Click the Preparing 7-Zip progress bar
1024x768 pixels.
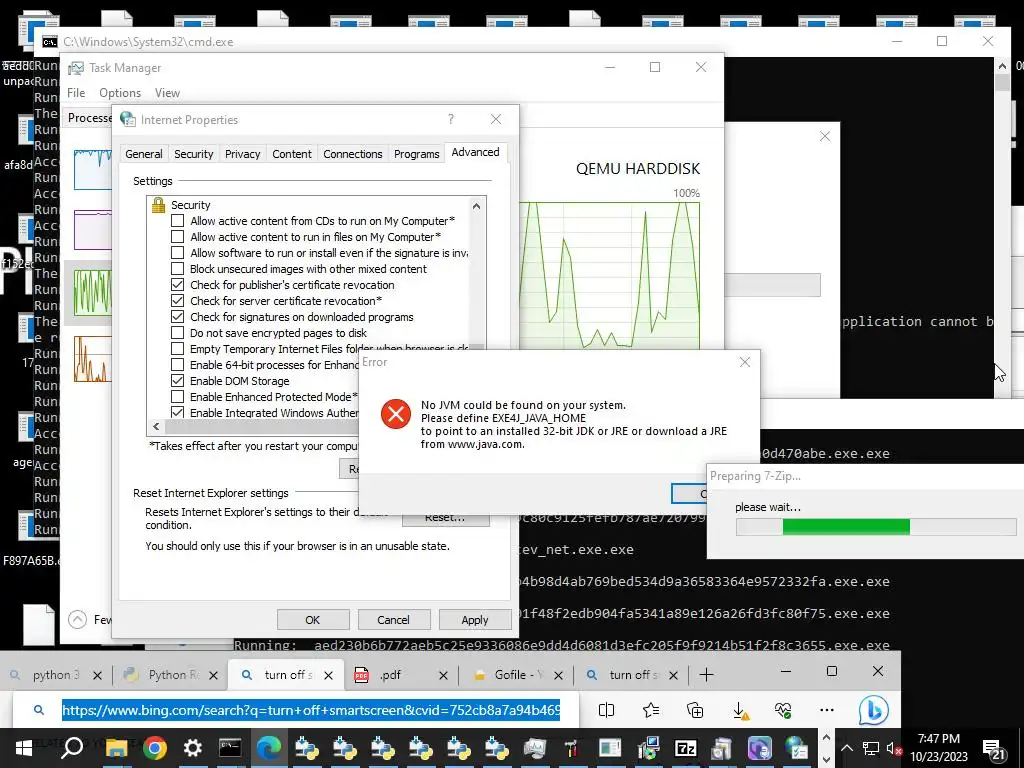[876, 527]
